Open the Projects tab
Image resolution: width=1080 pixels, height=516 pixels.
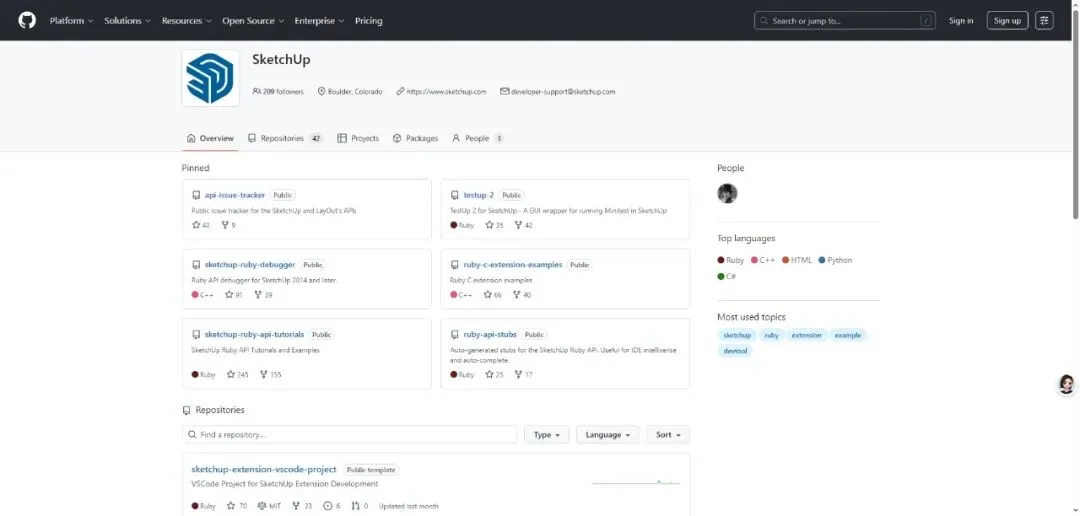358,138
